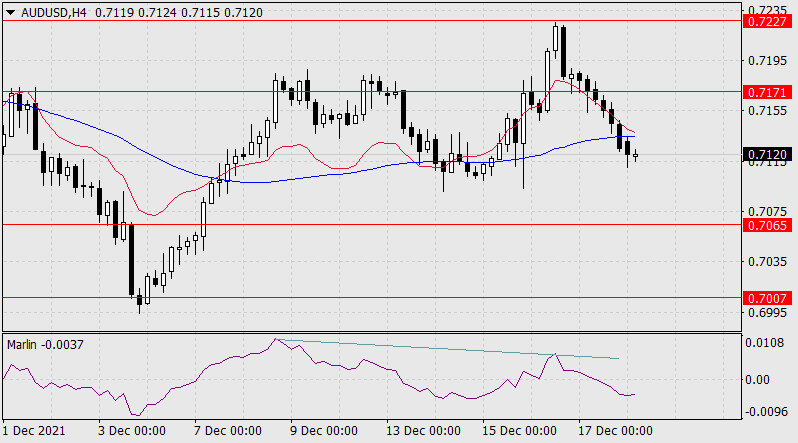Select the 0.7227 red price level label
798x443 pixels.
point(767,21)
